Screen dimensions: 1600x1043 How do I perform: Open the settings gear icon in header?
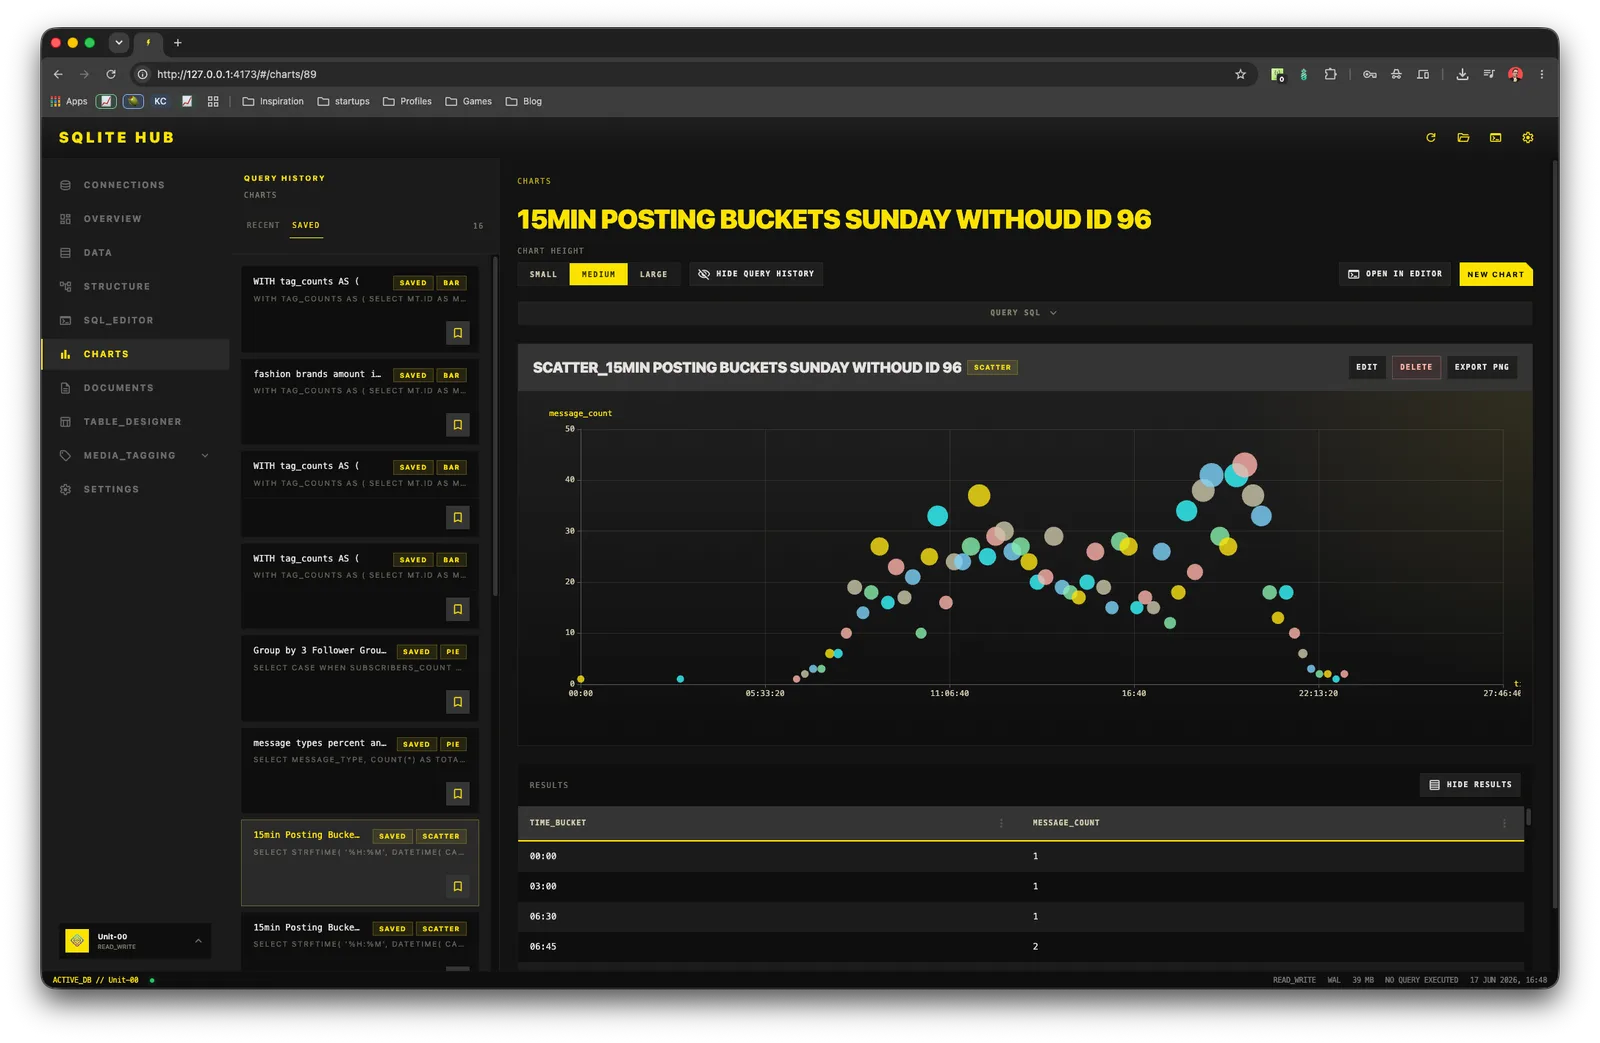tap(1528, 138)
